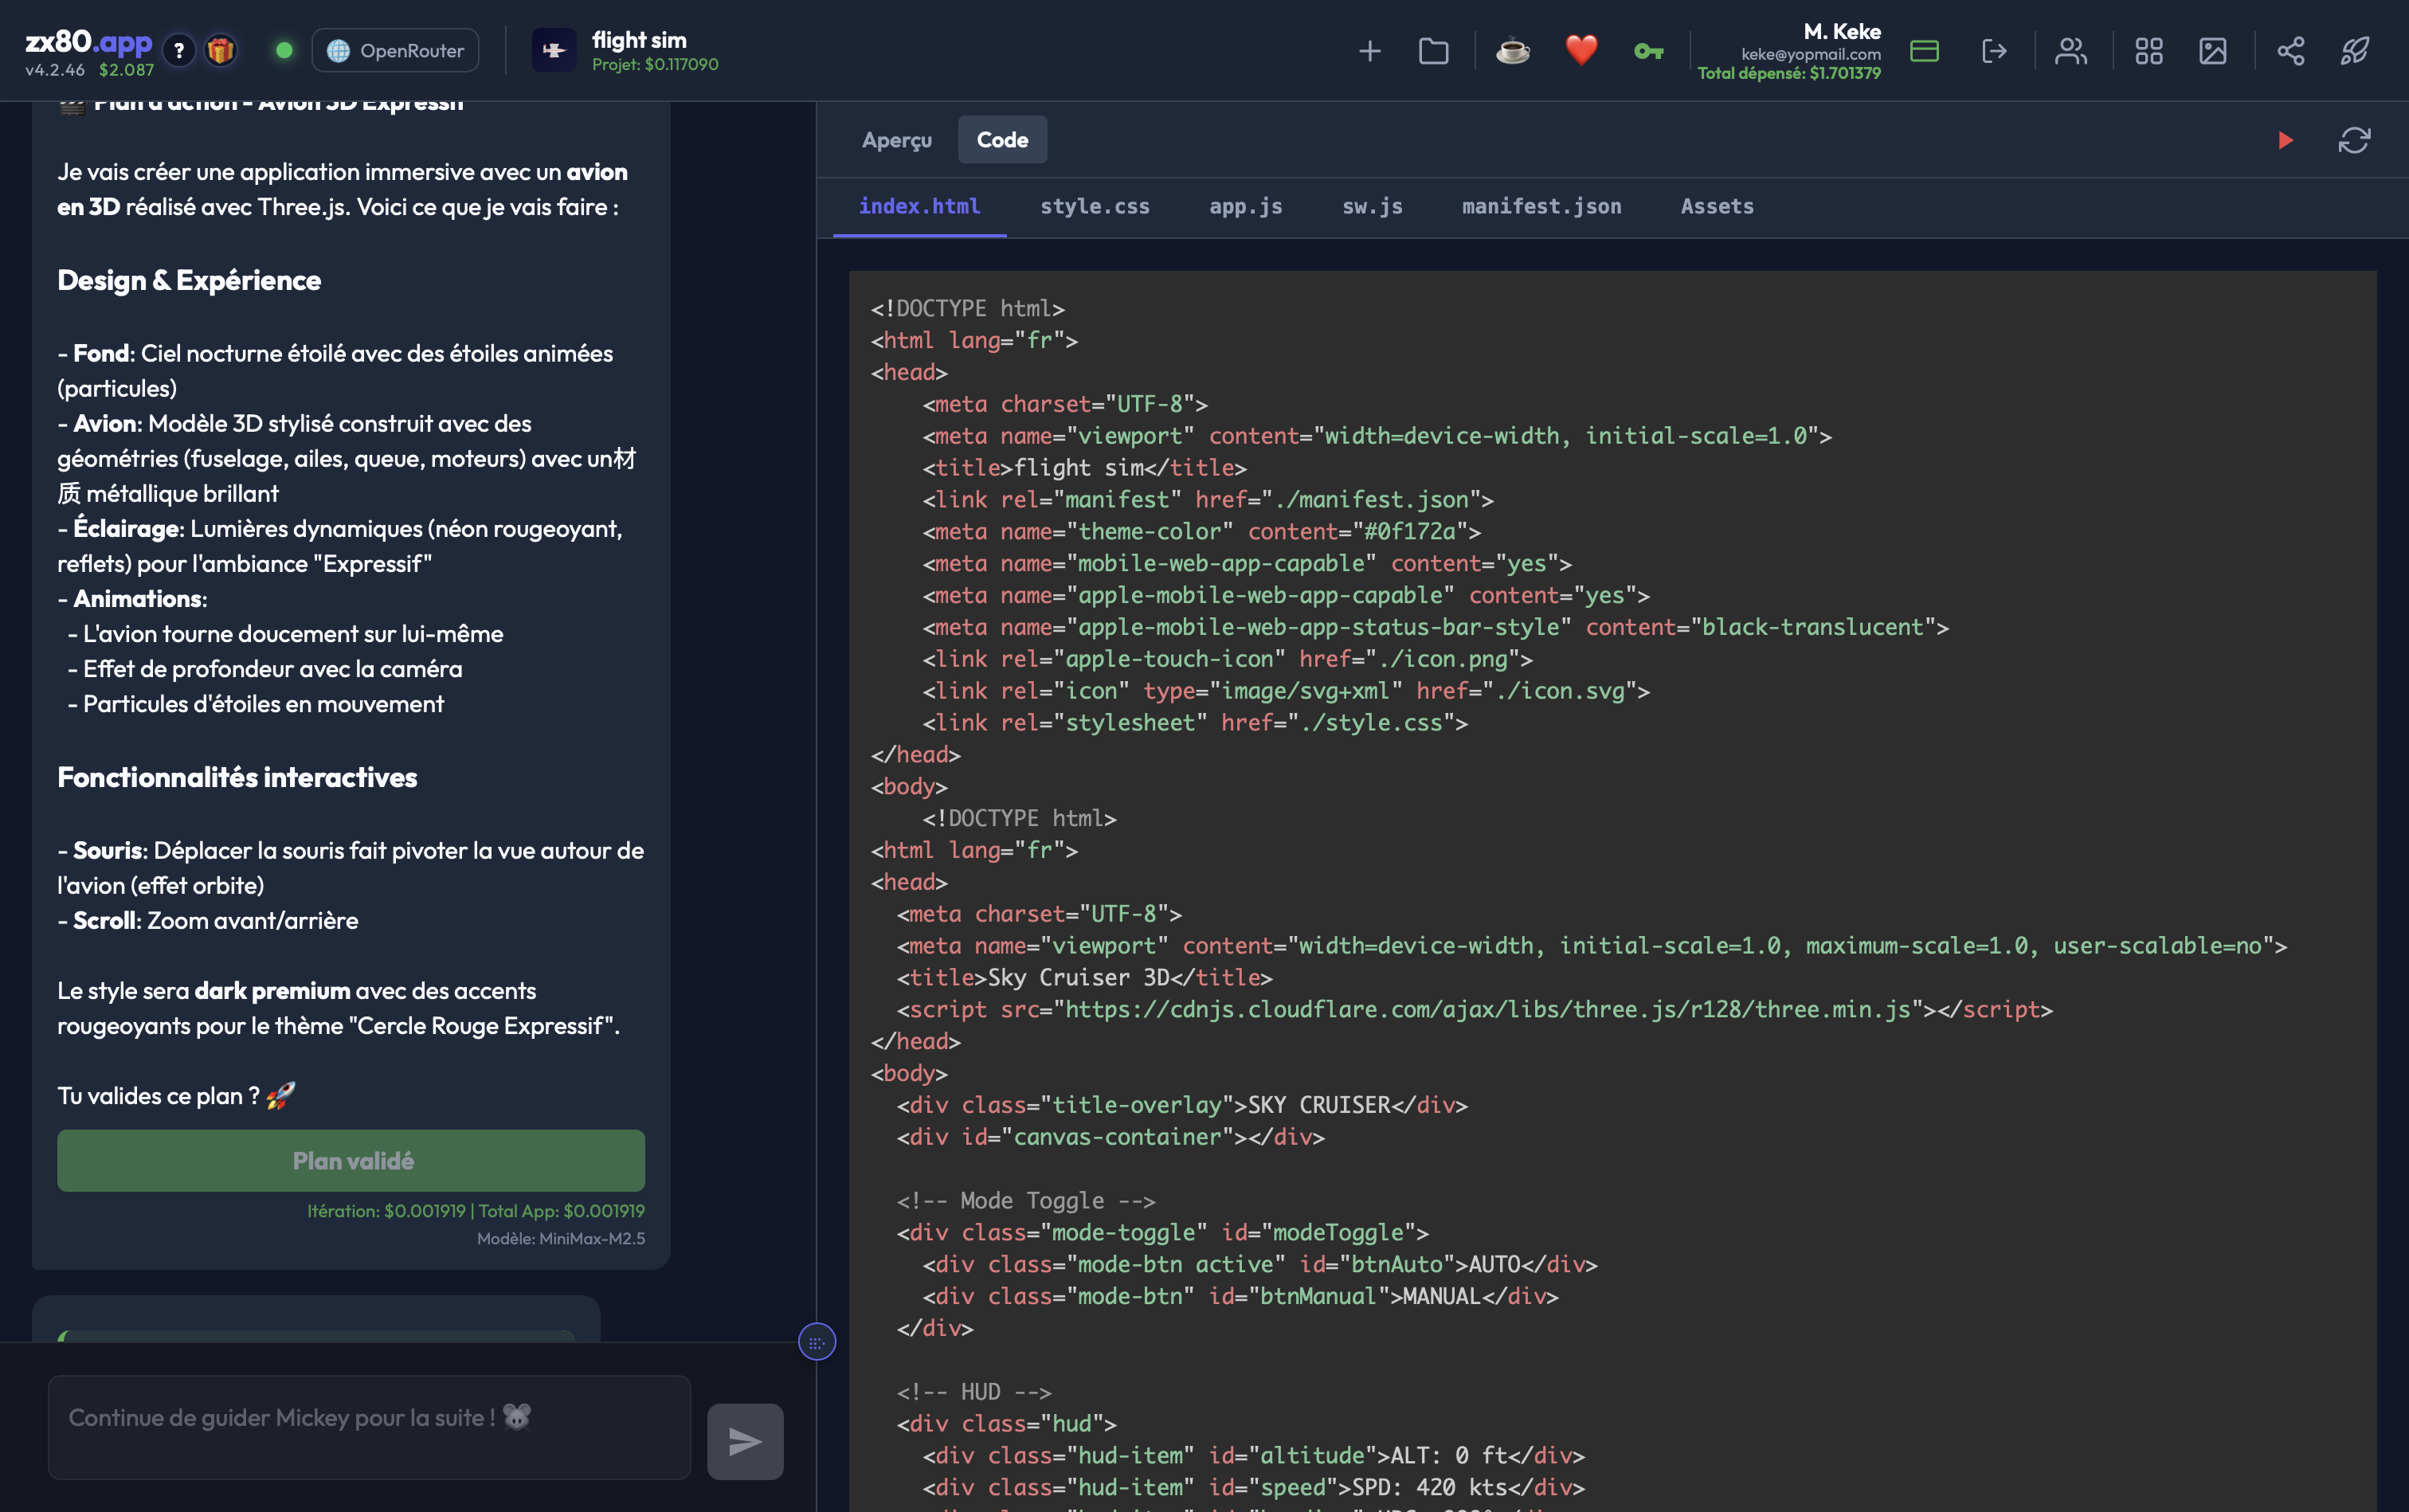Deploy with the rocket icon

(x=2355, y=50)
